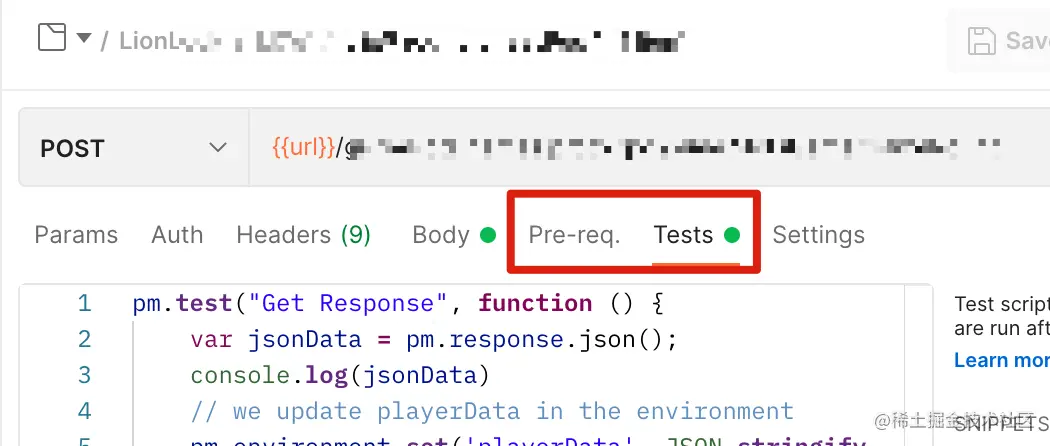Click the Lion collection name in the breadcrumb

[150, 41]
